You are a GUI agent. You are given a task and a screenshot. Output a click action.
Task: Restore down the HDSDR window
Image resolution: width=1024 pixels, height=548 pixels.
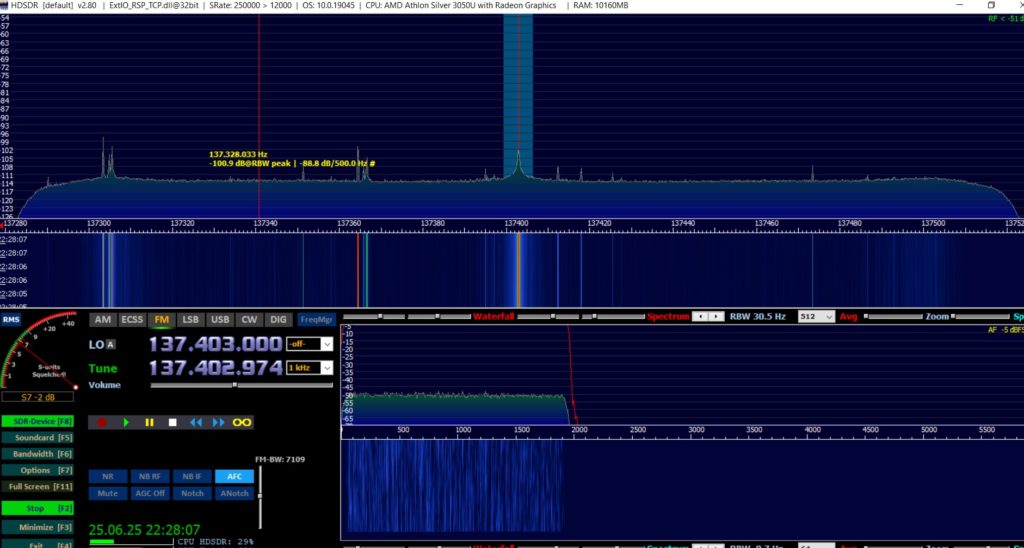(991, 5)
